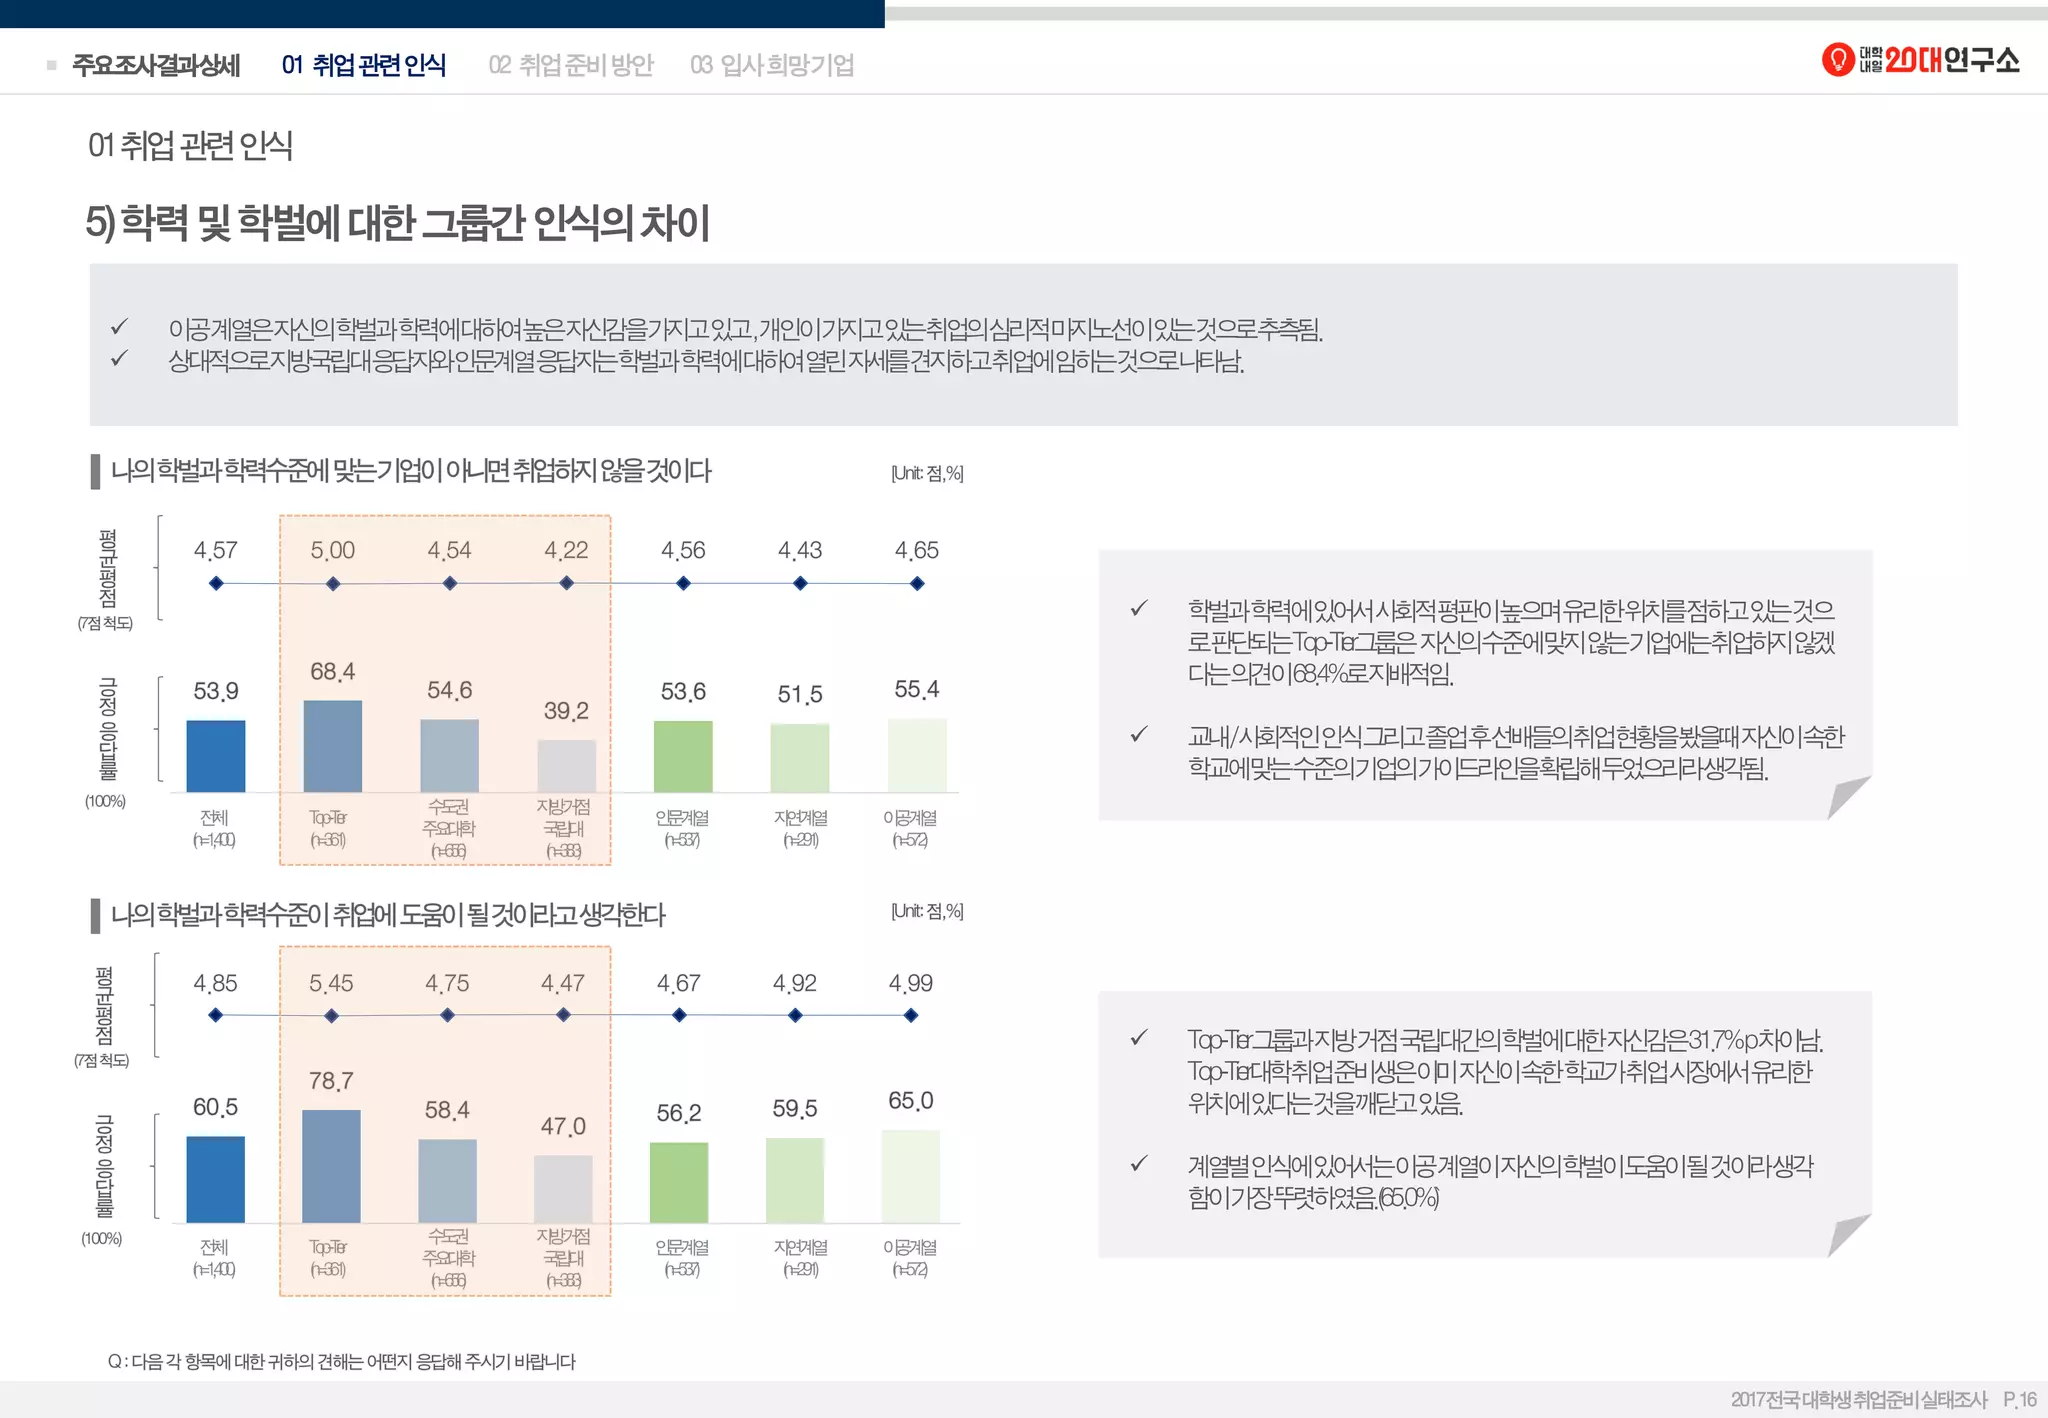
Task: Click the P.16 page number in footer
Action: tap(2020, 1399)
